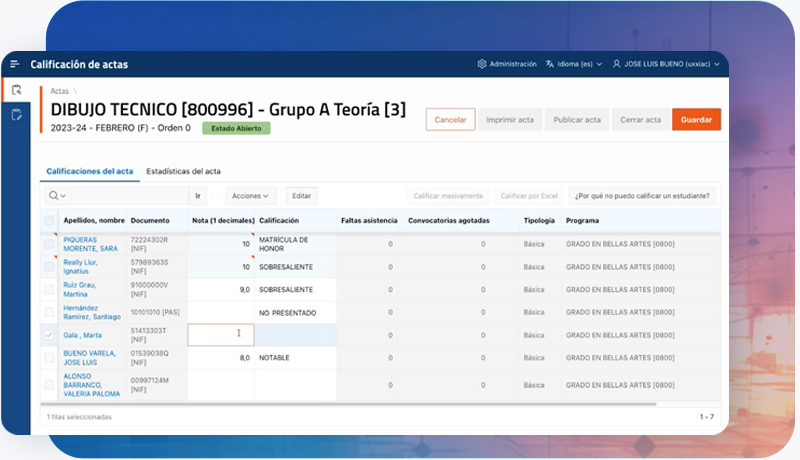Click the acta search sidebar icon
The width and height of the screenshot is (800, 460).
click(x=16, y=90)
